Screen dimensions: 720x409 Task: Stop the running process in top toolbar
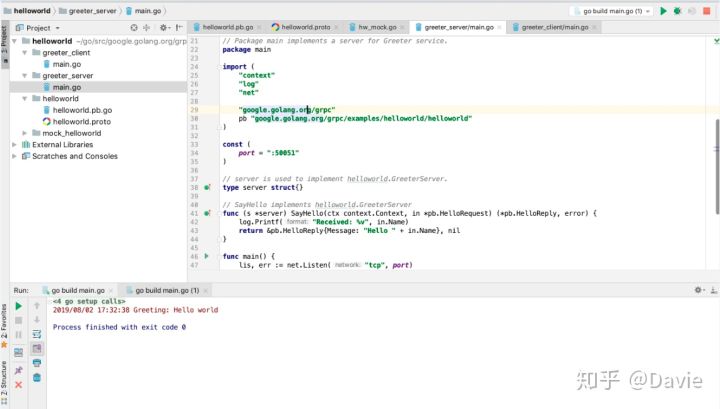point(707,11)
